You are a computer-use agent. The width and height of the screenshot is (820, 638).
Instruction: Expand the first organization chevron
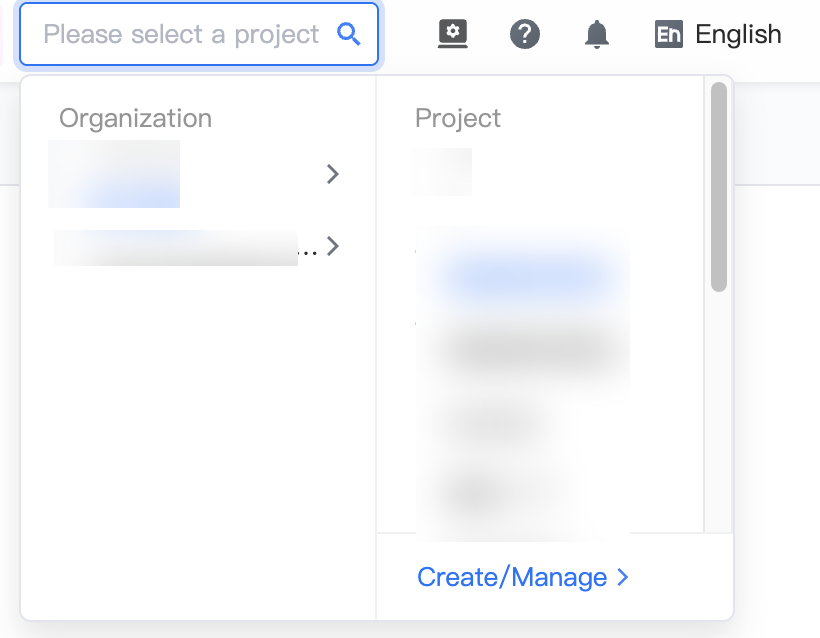tap(333, 174)
